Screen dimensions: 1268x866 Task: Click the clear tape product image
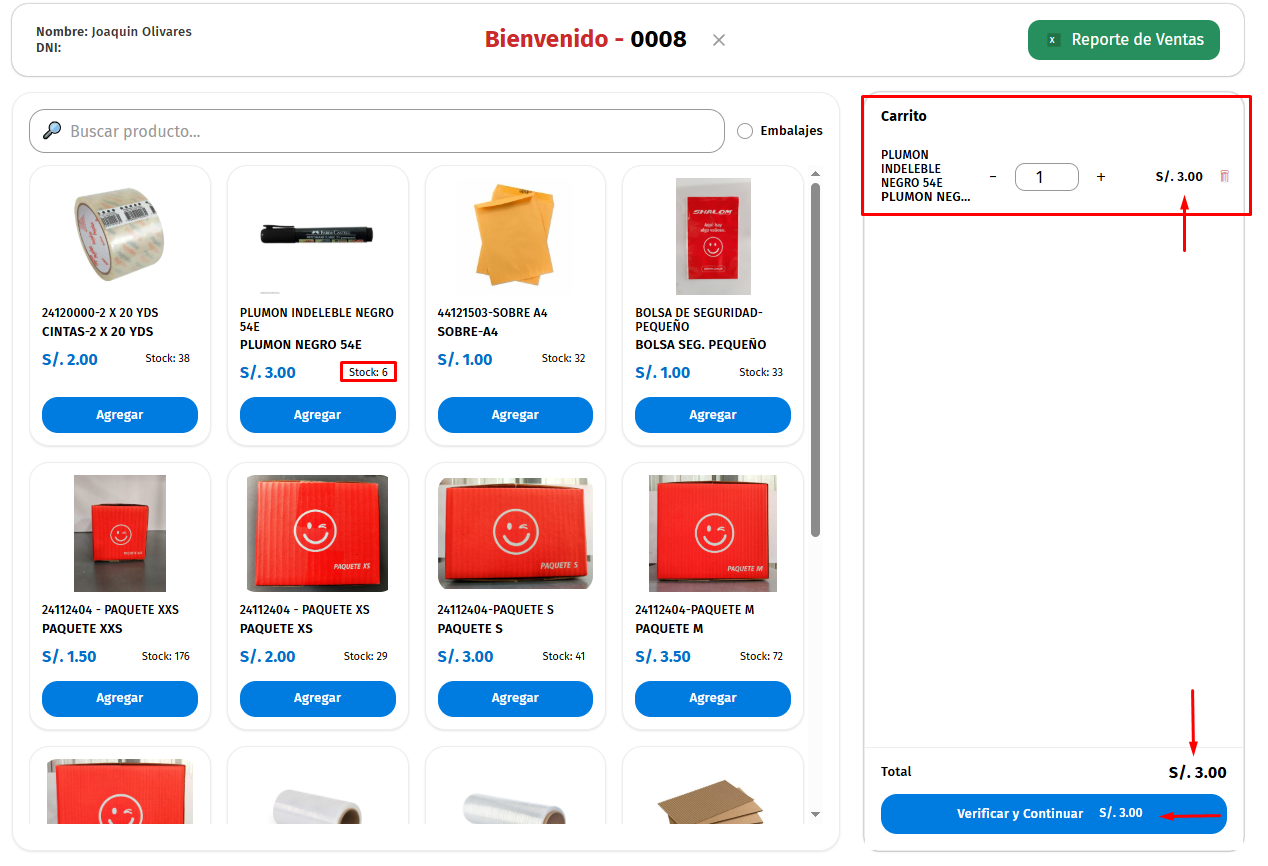pyautogui.click(x=119, y=236)
